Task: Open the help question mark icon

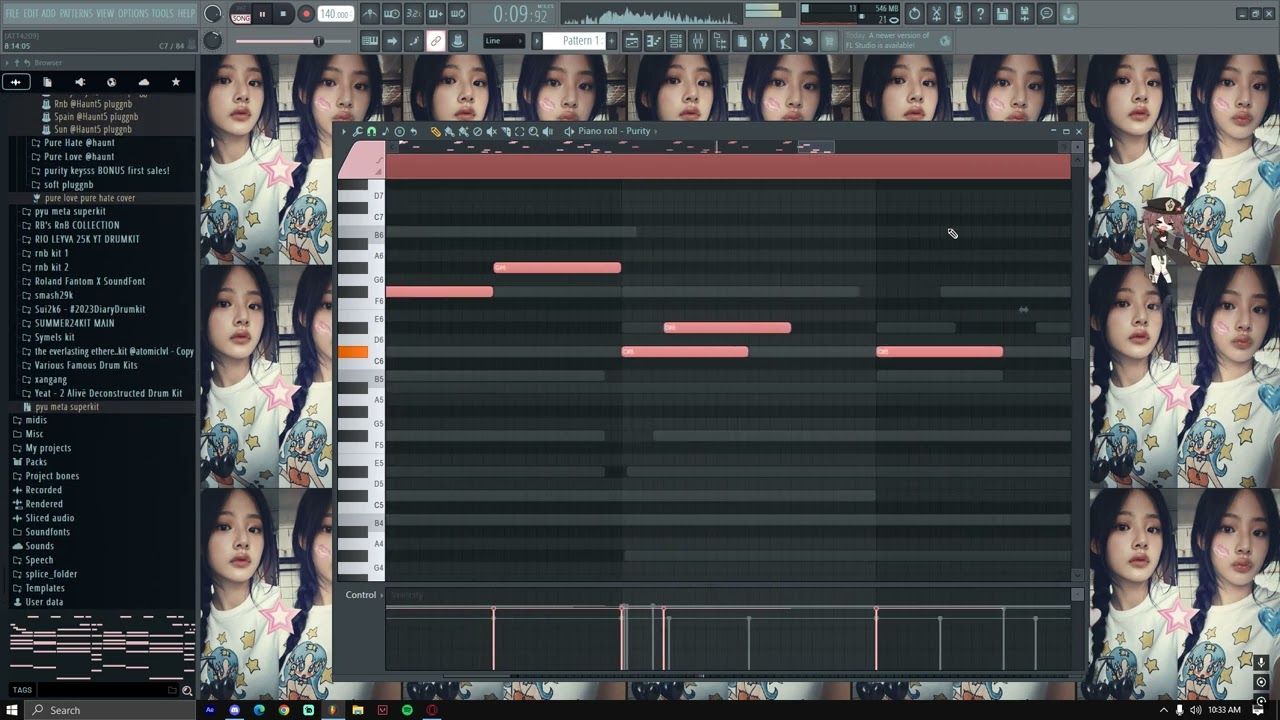Action: click(980, 14)
